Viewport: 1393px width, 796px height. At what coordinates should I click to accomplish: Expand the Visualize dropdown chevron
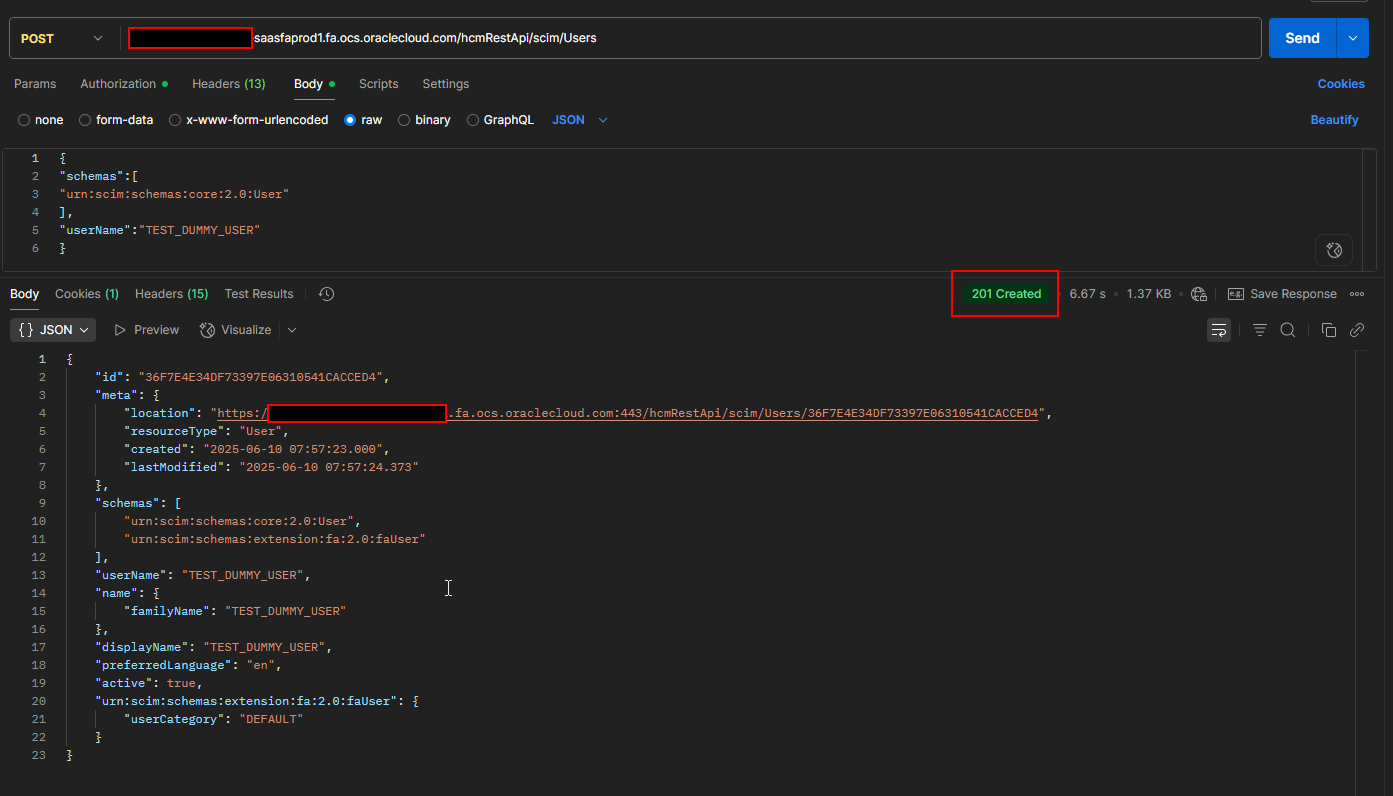[292, 330]
